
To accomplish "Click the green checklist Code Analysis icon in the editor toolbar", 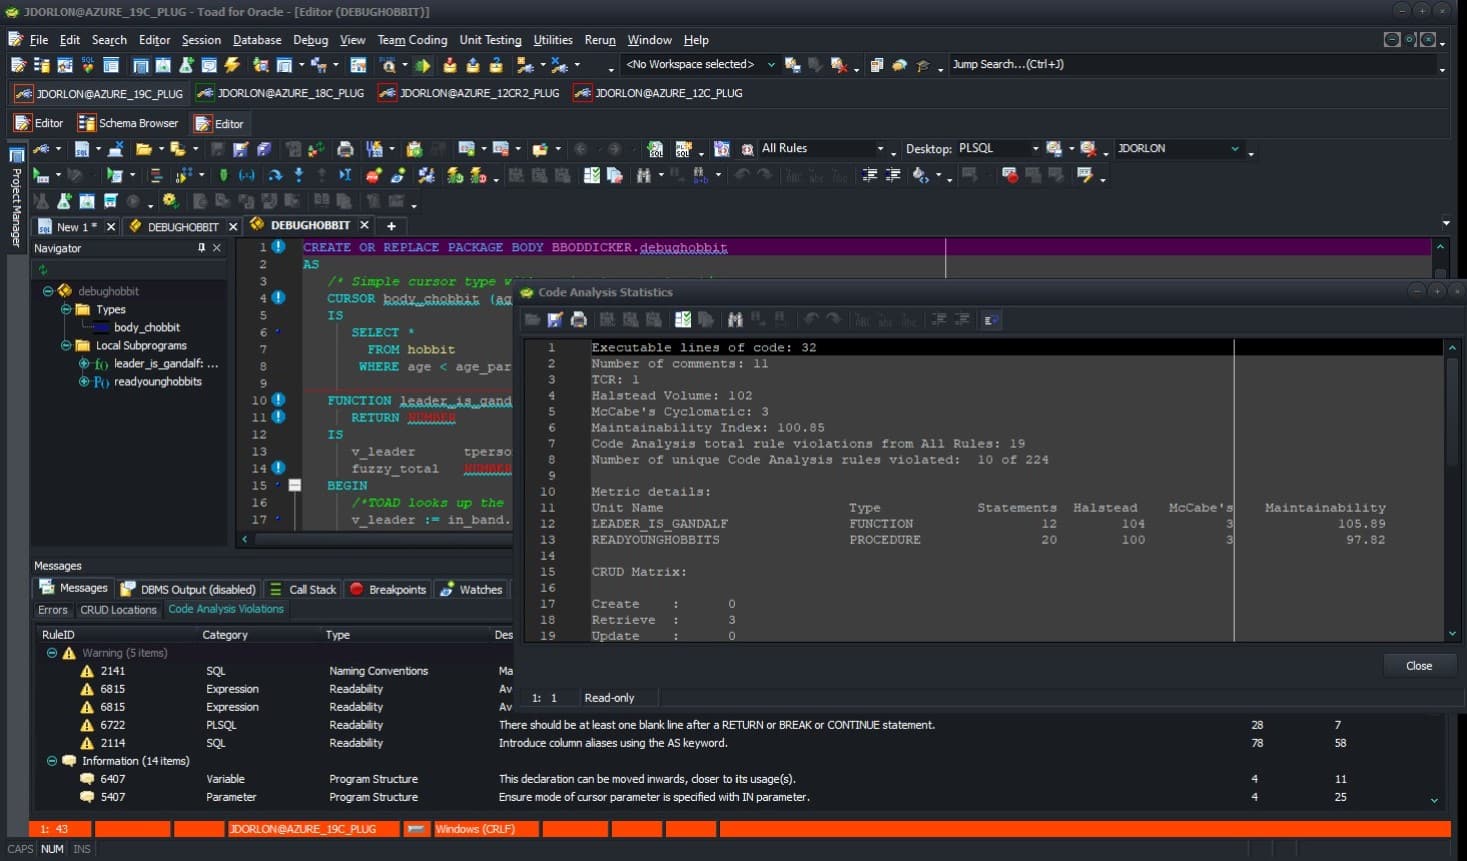I will tap(592, 175).
